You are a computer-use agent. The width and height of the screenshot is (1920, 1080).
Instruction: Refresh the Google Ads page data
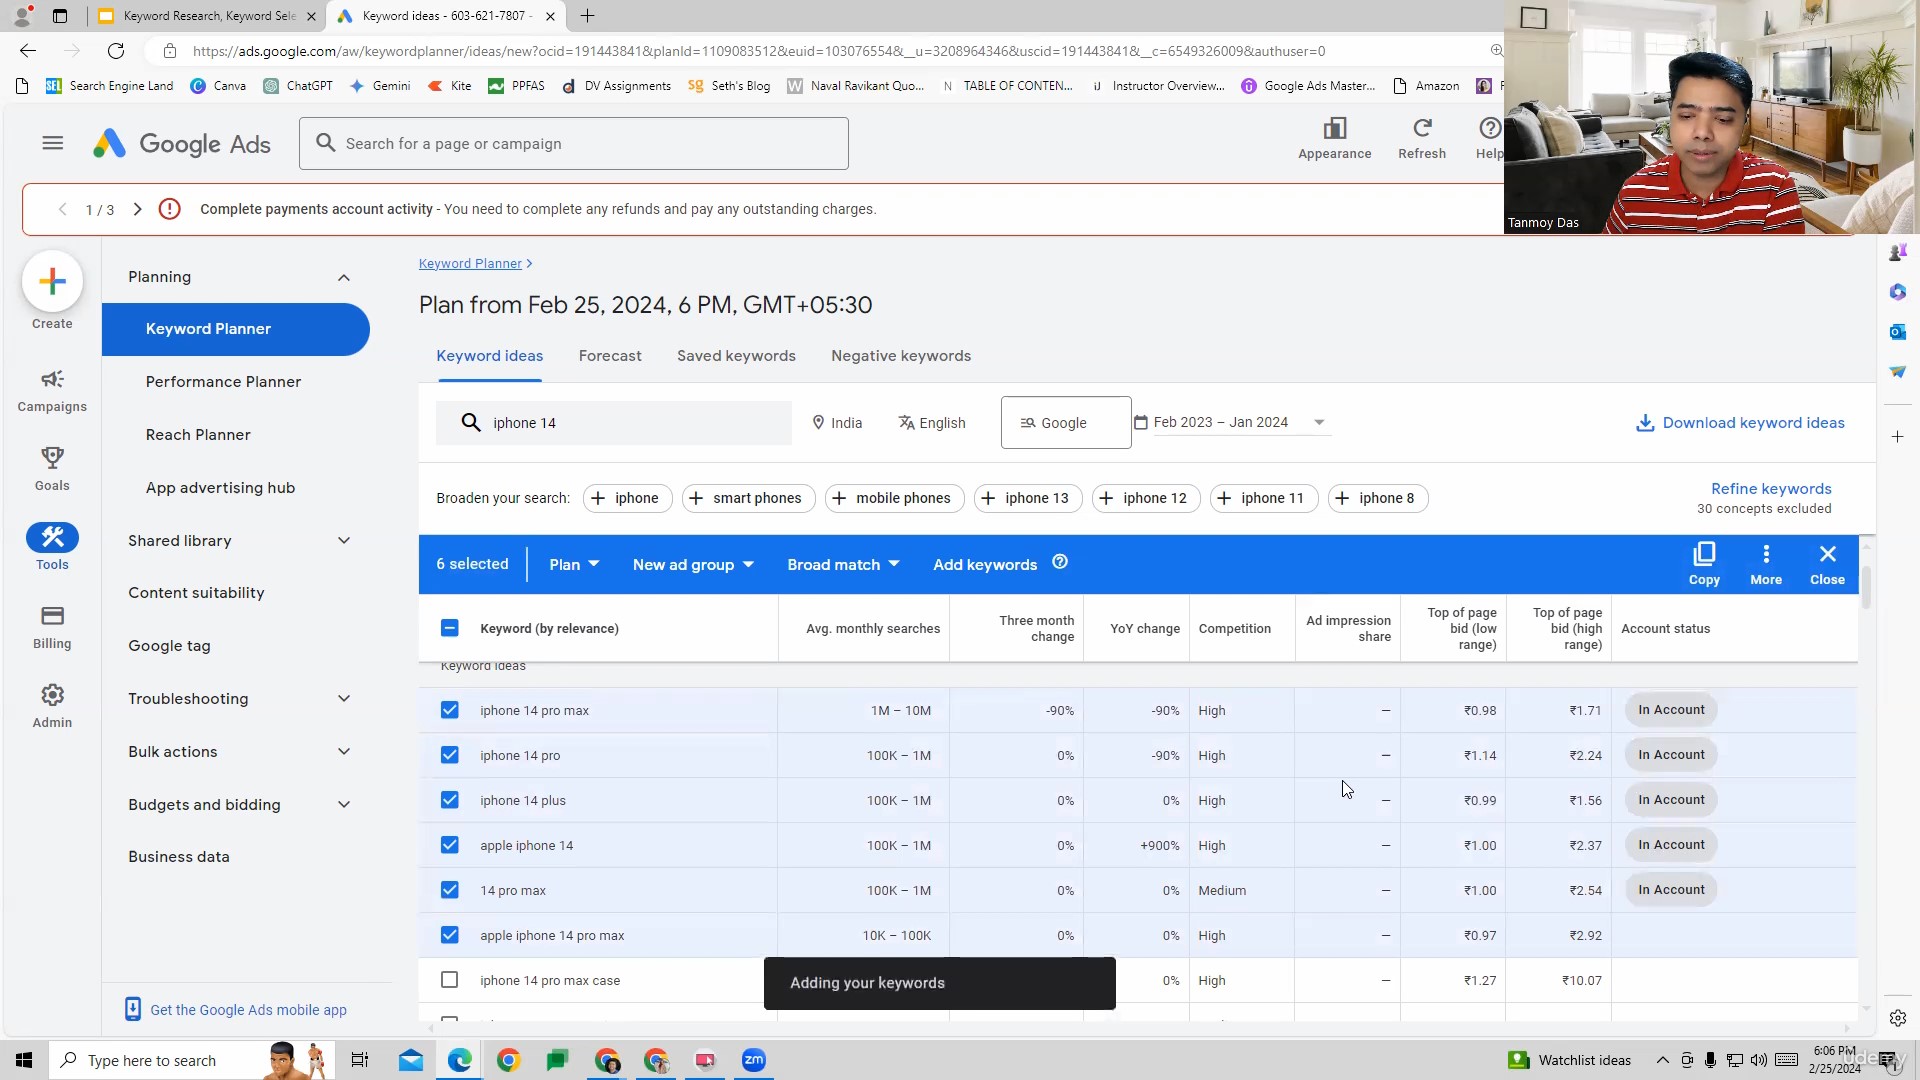(1421, 138)
